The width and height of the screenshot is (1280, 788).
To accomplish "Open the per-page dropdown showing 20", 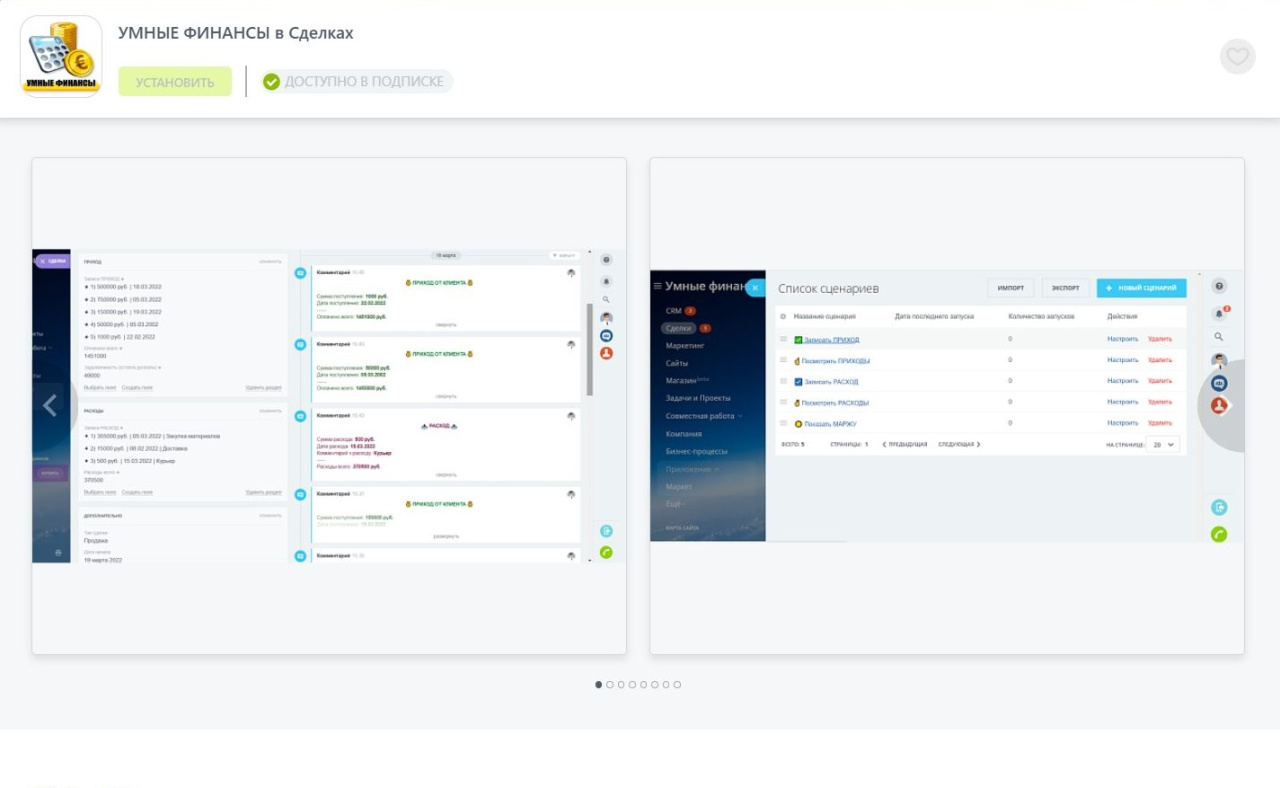I will point(1164,444).
